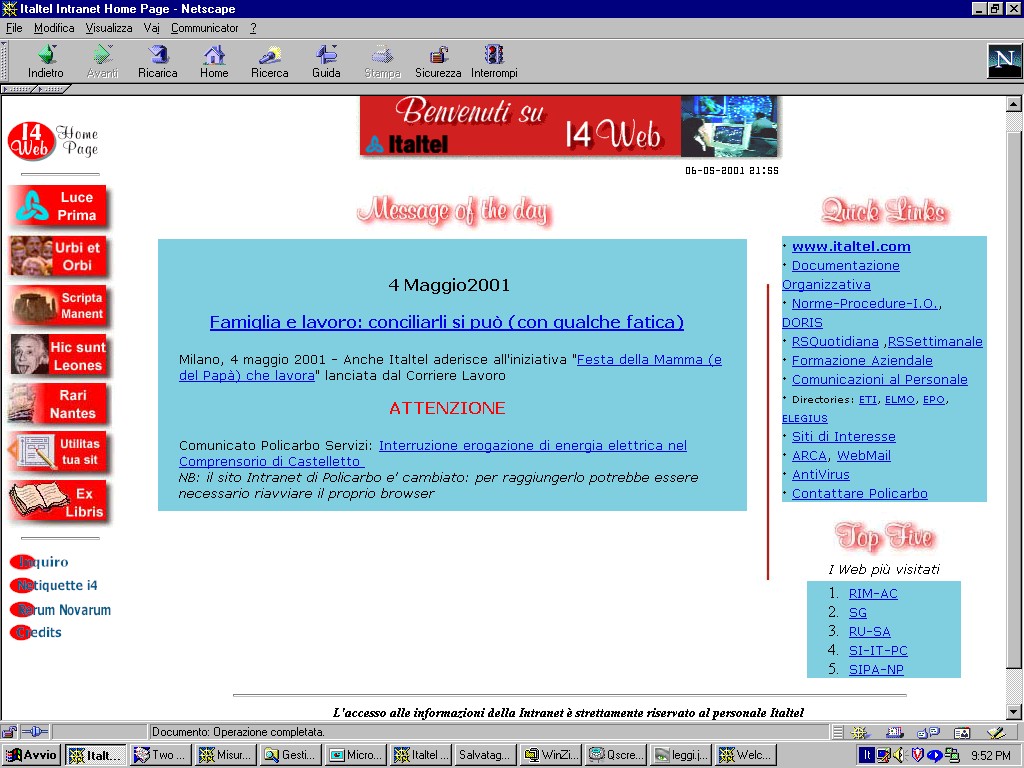1024x768 pixels.
Task: Reload the page with Ricarica
Action: coord(157,61)
